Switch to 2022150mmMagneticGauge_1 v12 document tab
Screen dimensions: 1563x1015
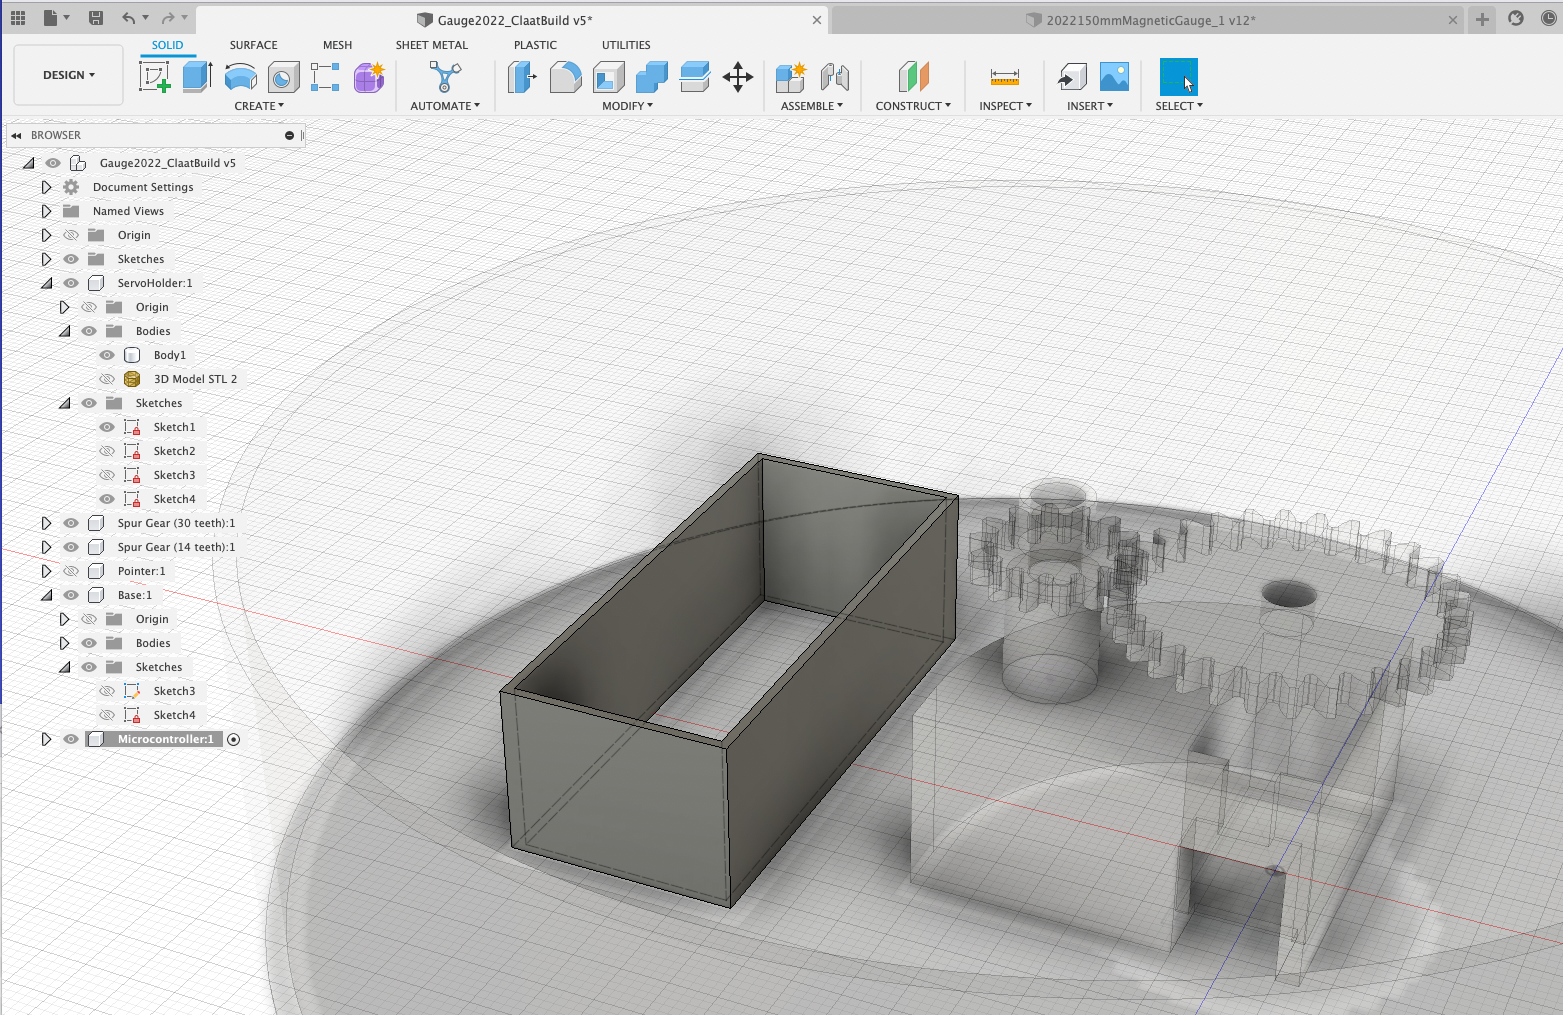click(1150, 20)
